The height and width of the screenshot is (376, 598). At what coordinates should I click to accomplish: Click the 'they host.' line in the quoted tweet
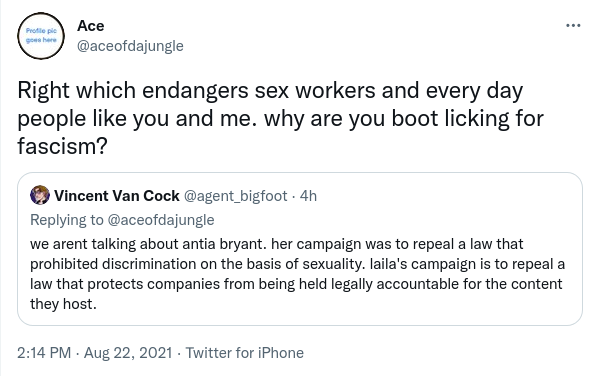click(x=63, y=304)
